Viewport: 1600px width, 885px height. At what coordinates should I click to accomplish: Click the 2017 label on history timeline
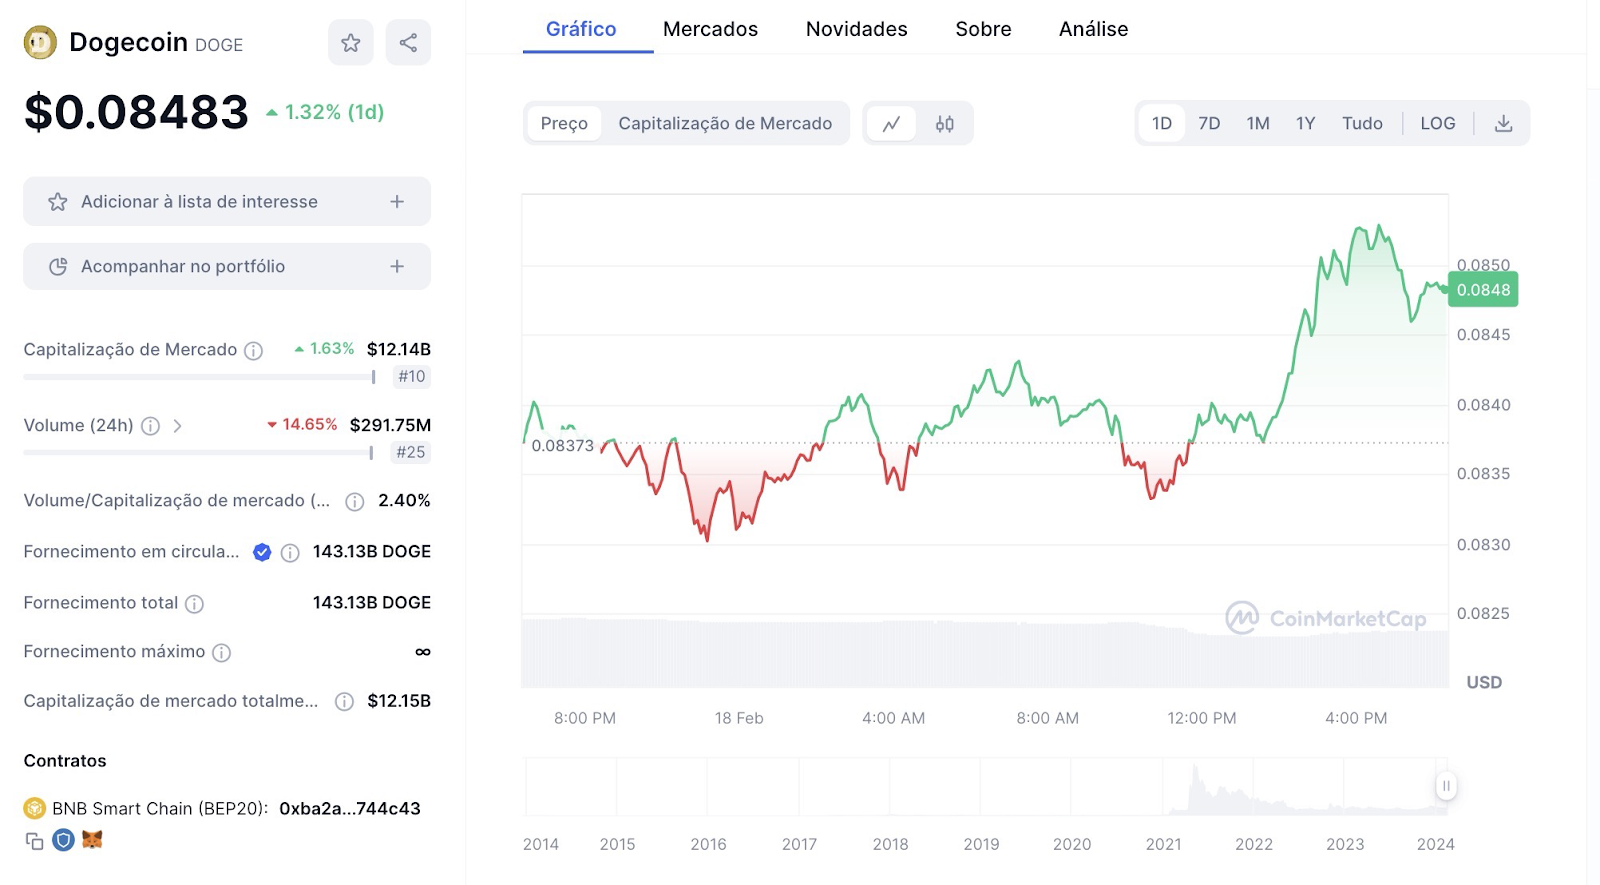[799, 845]
